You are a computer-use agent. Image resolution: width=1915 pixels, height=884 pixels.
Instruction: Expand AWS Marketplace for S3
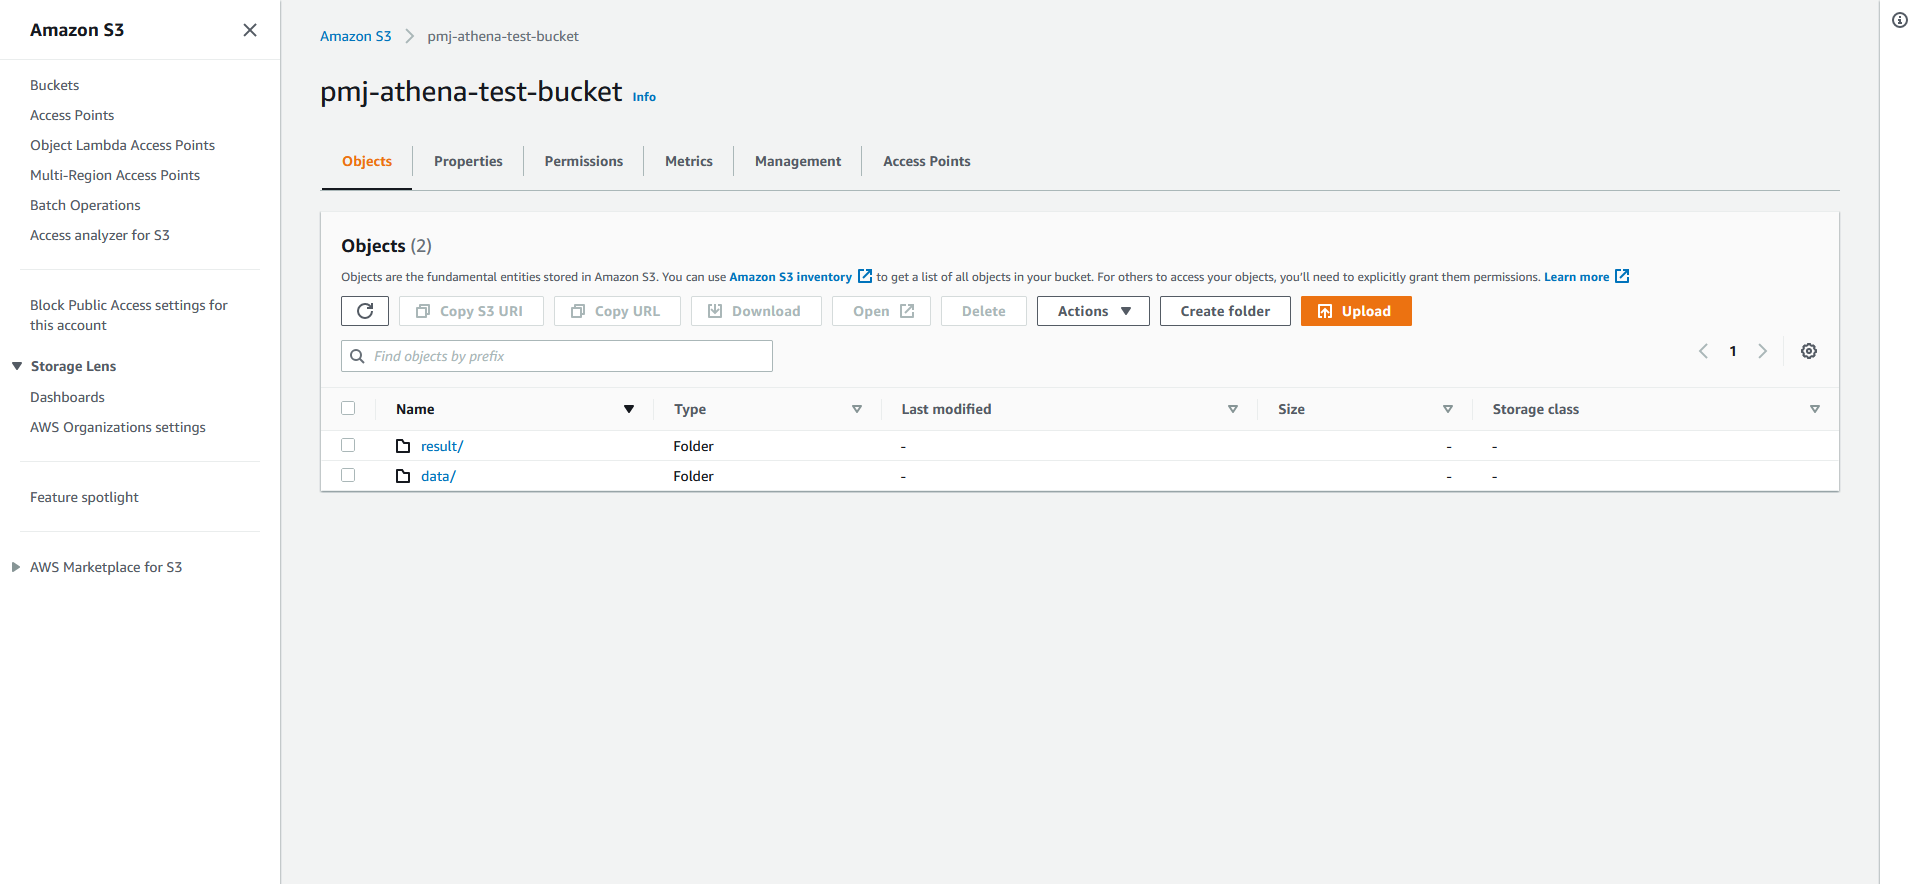[x=16, y=567]
